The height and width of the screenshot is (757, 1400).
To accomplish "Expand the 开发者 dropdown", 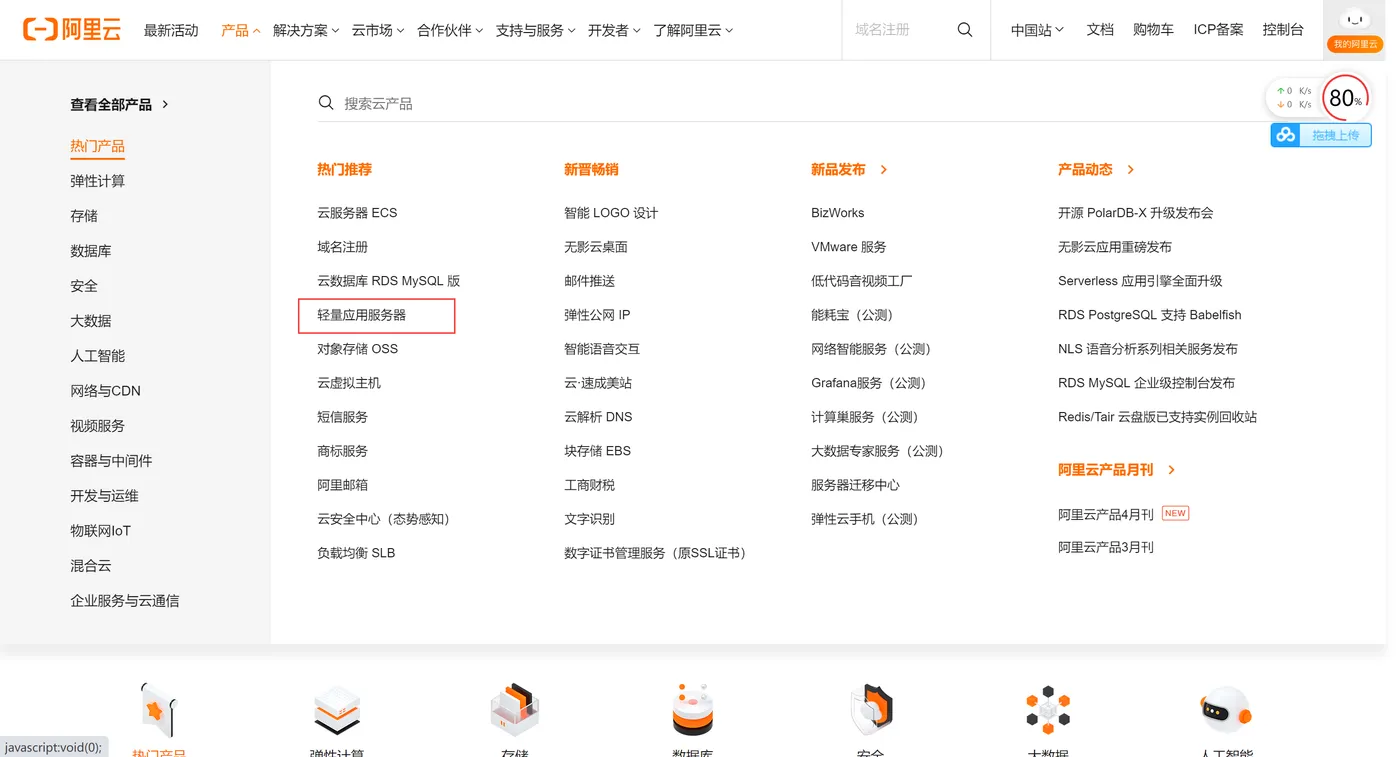I will click(x=614, y=30).
